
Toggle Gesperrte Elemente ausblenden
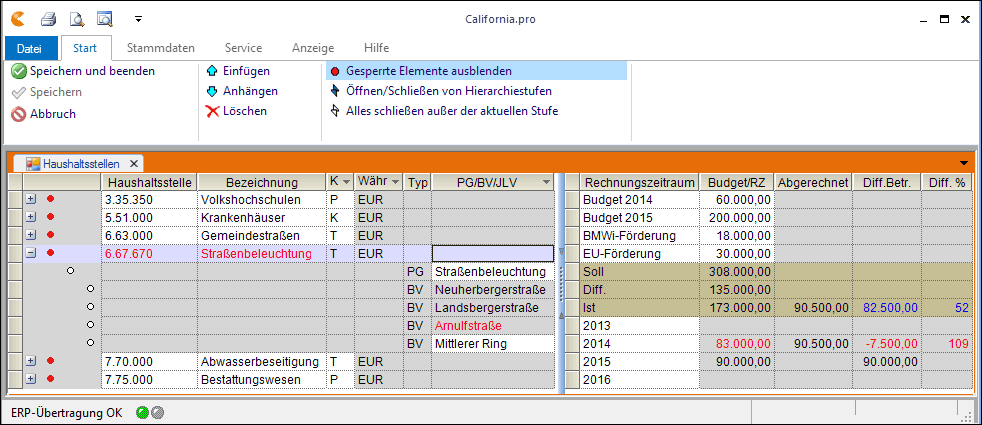click(476, 71)
